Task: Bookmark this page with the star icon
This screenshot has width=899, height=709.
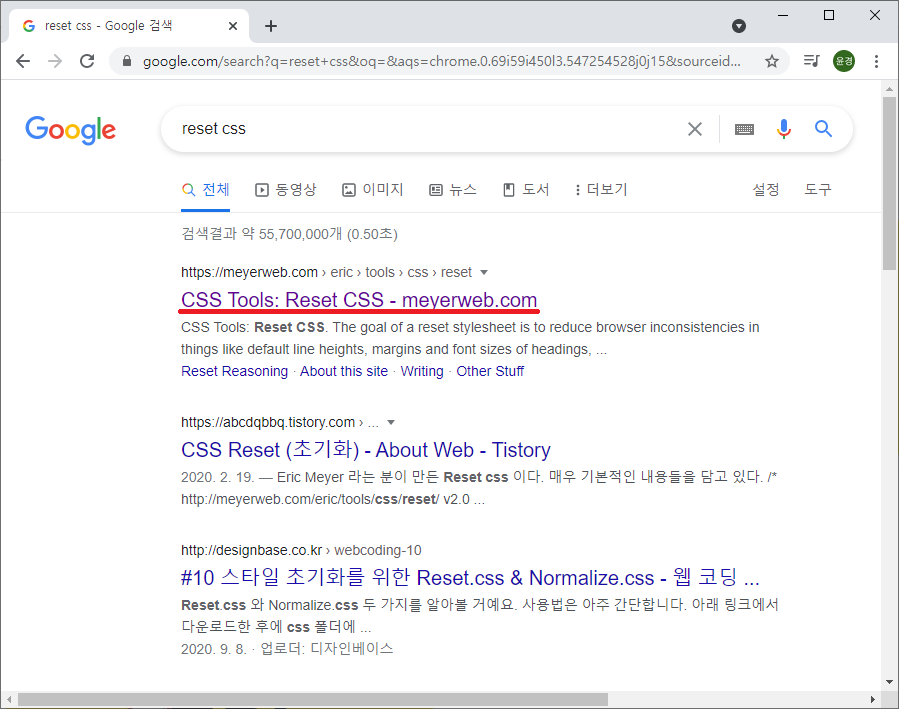Action: coord(772,61)
